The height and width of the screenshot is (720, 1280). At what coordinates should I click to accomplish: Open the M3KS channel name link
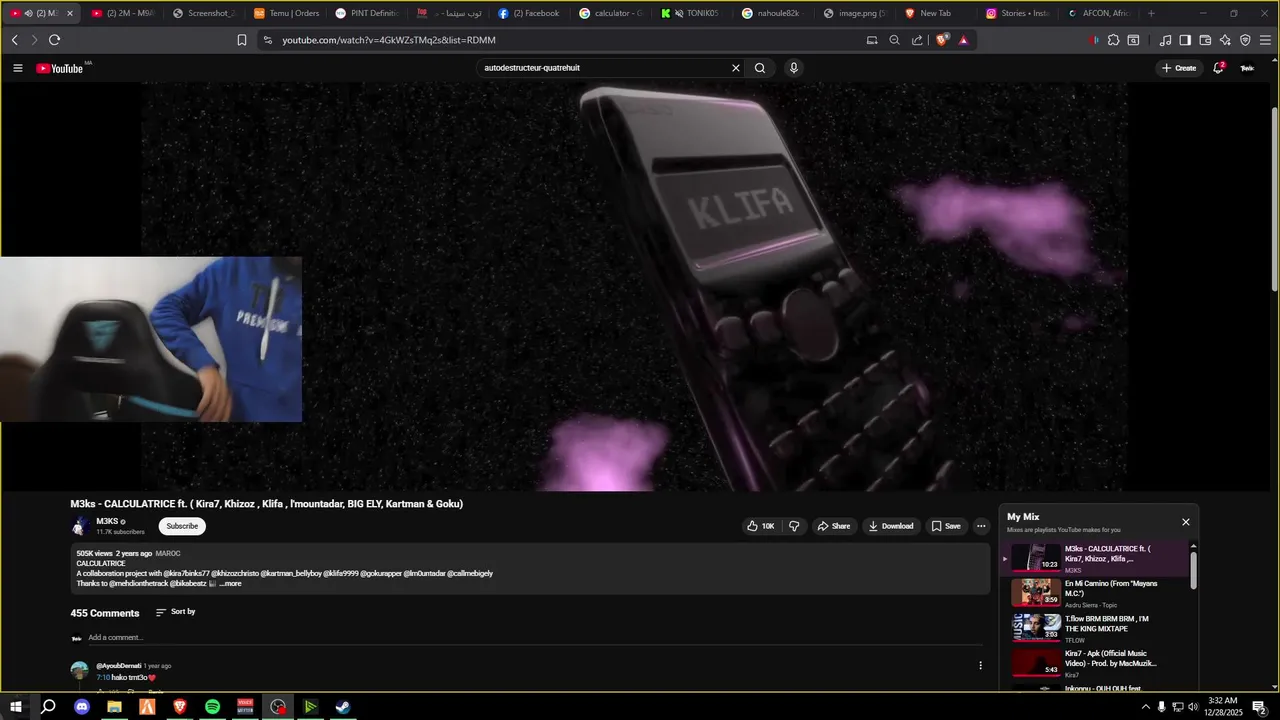[107, 521]
